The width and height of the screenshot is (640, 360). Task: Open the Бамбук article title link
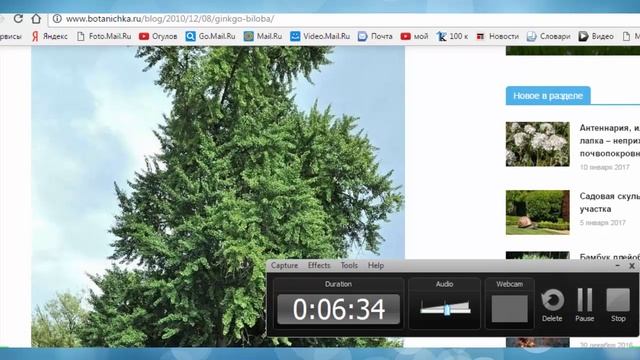tap(609, 257)
